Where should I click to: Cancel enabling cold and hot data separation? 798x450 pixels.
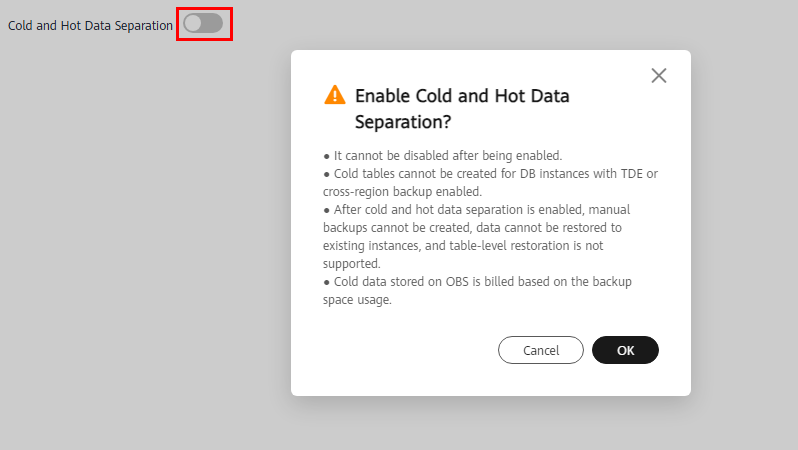tap(540, 350)
